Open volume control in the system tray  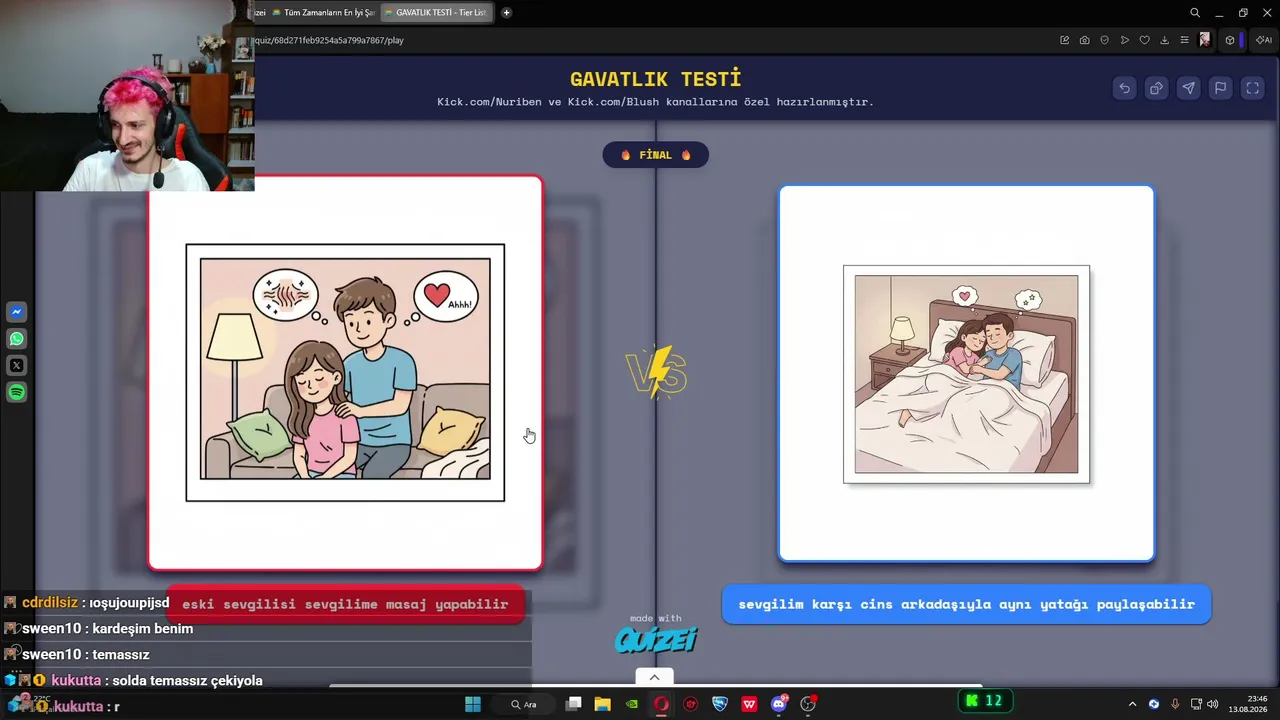click(x=1213, y=704)
